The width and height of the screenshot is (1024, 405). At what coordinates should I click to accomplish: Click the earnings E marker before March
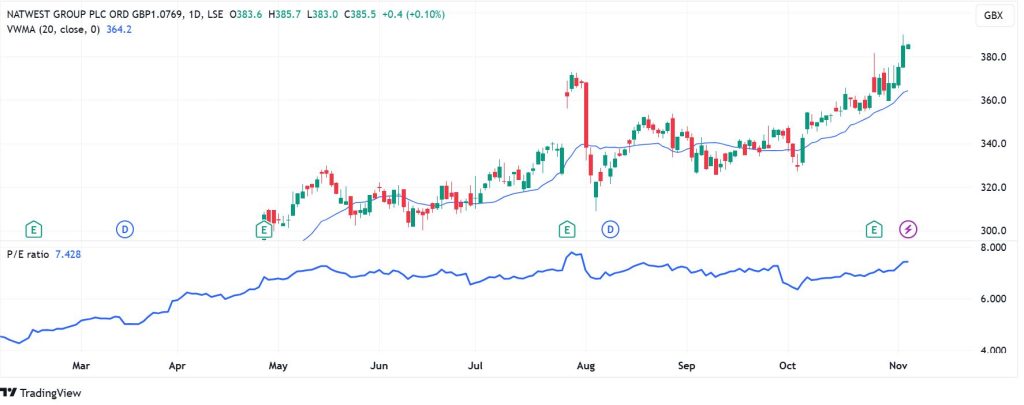point(33,230)
